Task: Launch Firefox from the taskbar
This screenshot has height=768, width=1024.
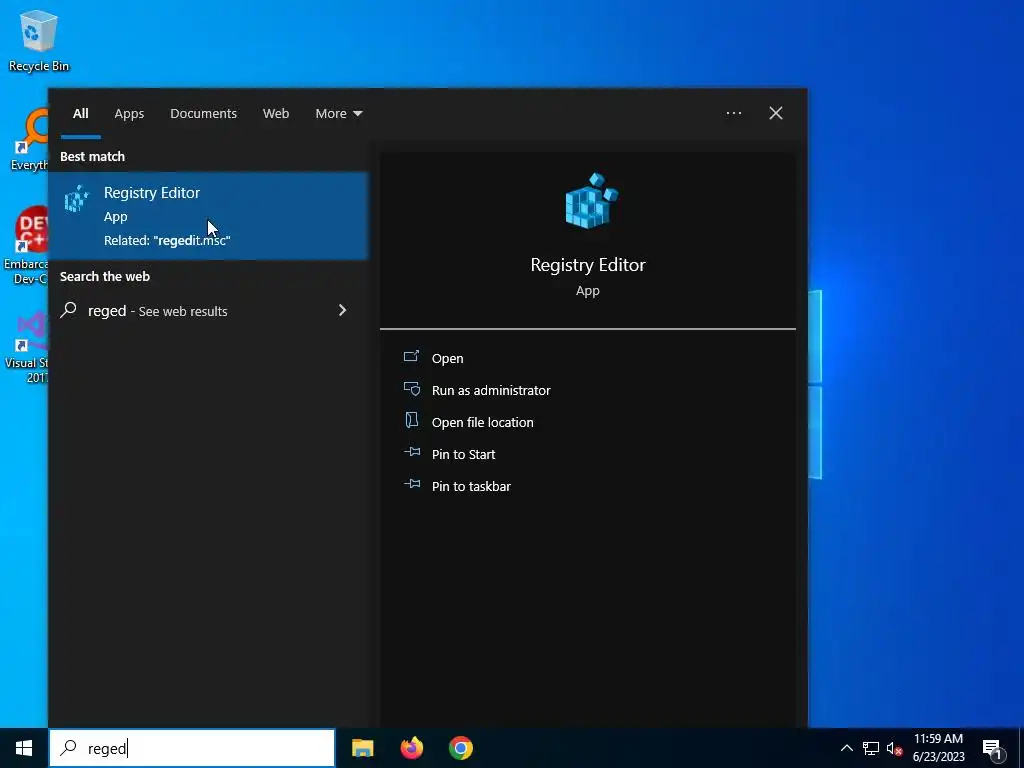Action: [411, 748]
